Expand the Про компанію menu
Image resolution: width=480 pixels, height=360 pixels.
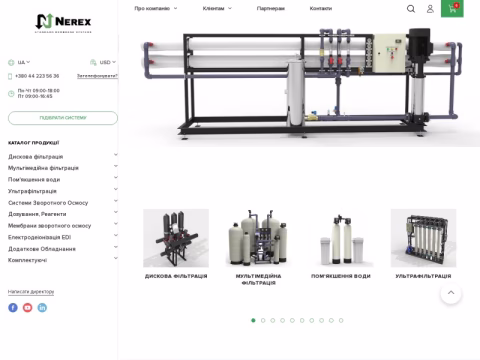tap(156, 8)
